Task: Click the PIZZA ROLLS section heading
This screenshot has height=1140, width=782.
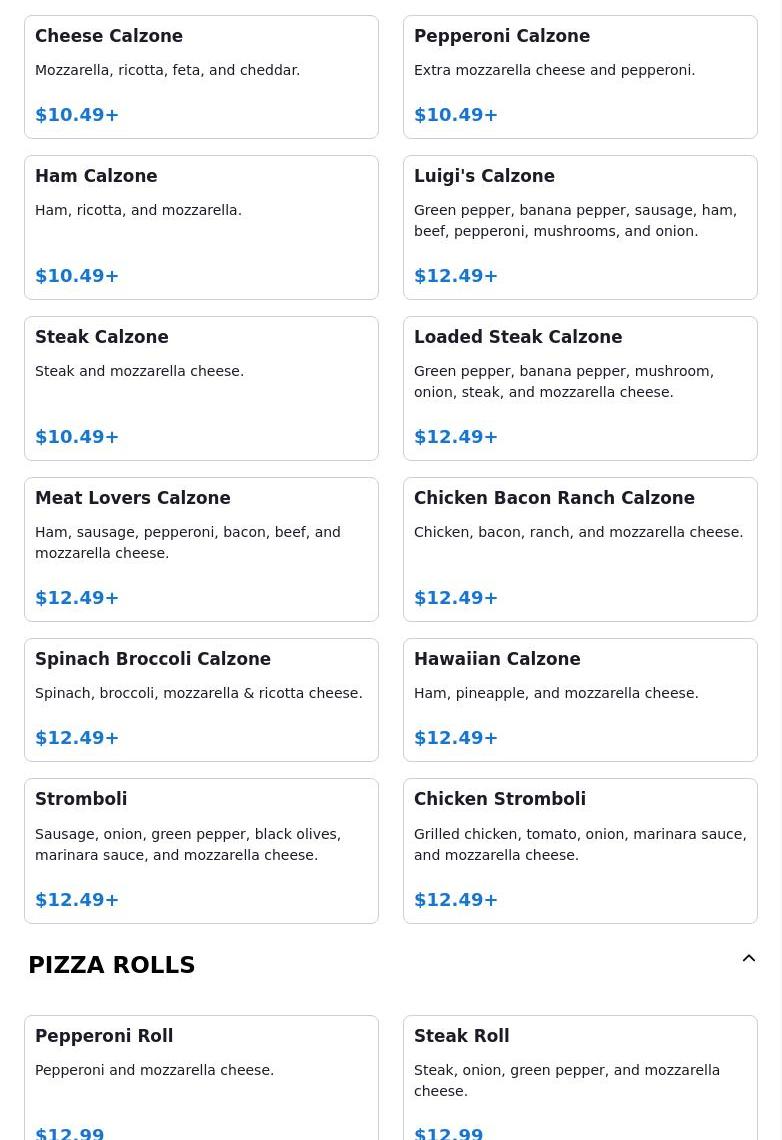Action: tap(112, 965)
